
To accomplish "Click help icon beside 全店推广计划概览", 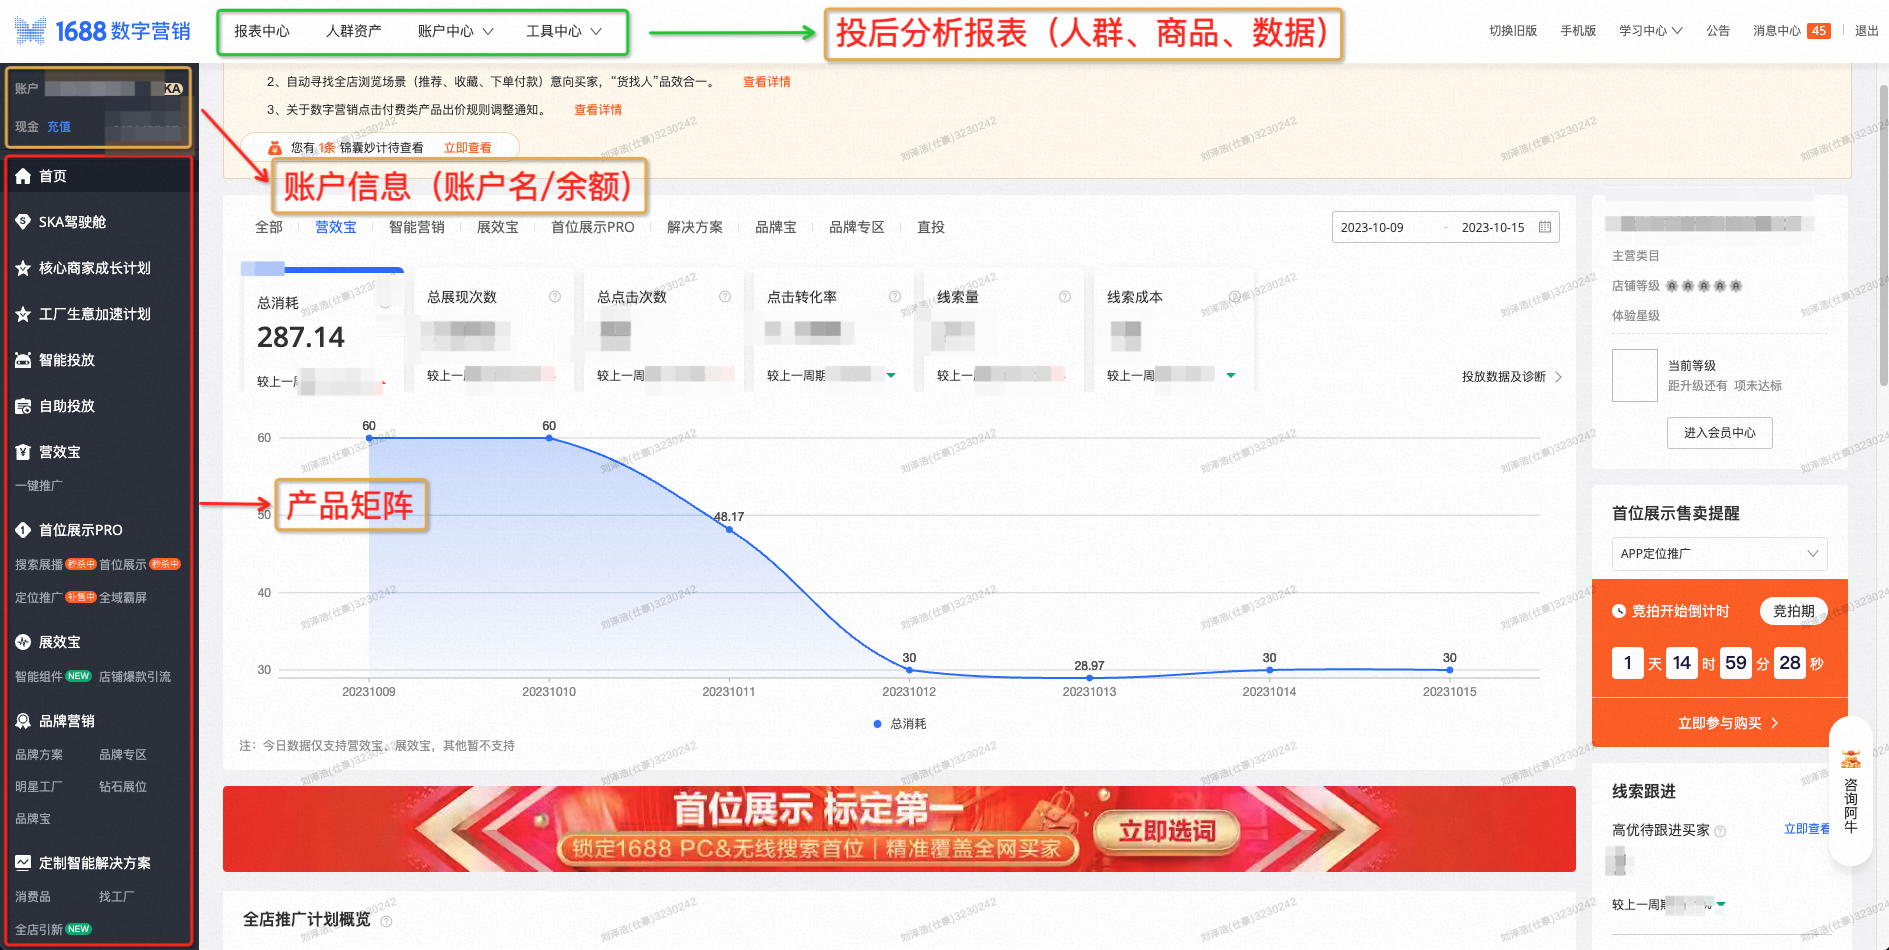I will (x=386, y=921).
